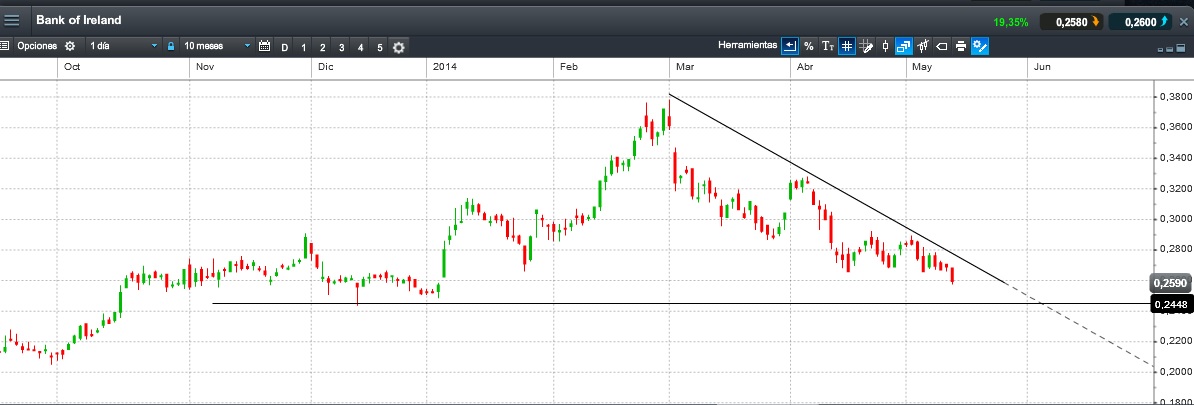The width and height of the screenshot is (1194, 405).
Task: Open the drawing tools settings icon
Action: (x=980, y=46)
